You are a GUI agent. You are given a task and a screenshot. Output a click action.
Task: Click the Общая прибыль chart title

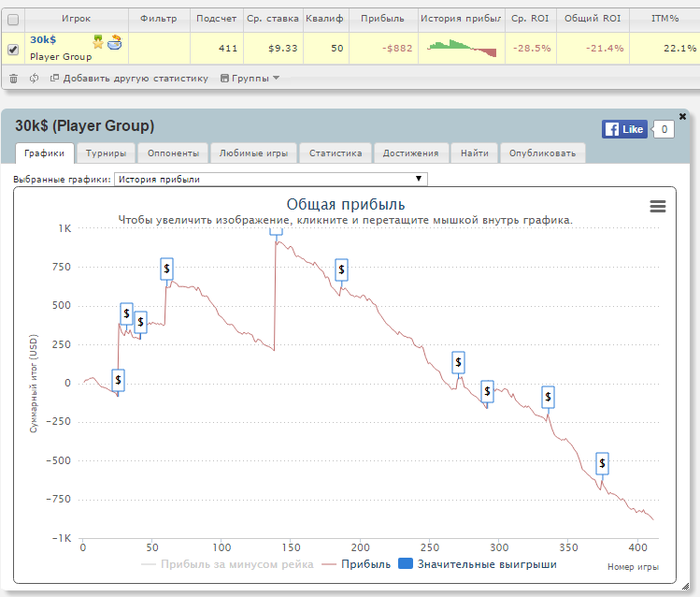tap(346, 205)
